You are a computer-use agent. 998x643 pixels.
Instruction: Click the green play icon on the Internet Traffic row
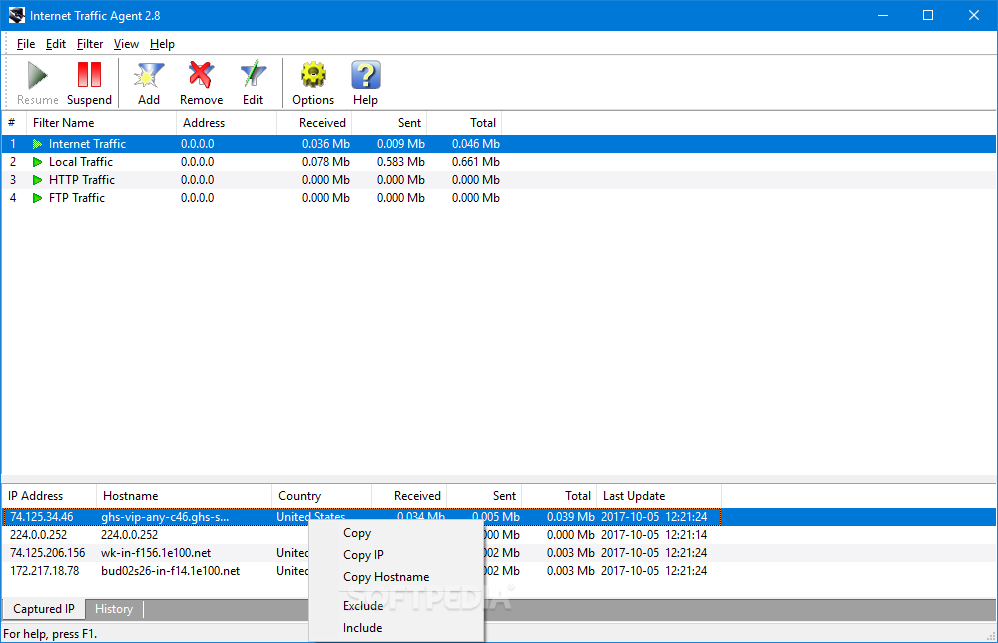click(38, 144)
